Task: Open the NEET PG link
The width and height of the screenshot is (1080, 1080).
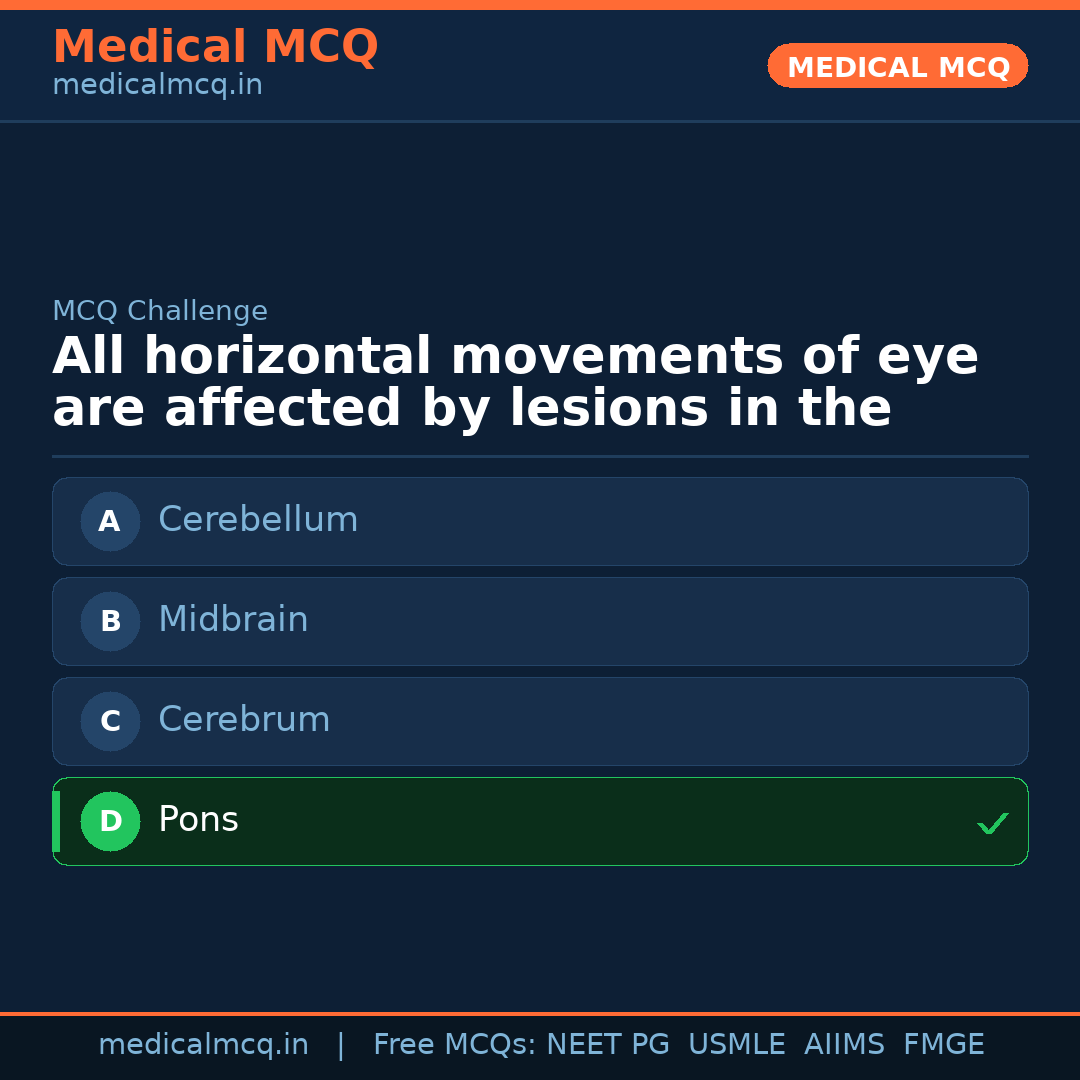Action: (x=607, y=1043)
